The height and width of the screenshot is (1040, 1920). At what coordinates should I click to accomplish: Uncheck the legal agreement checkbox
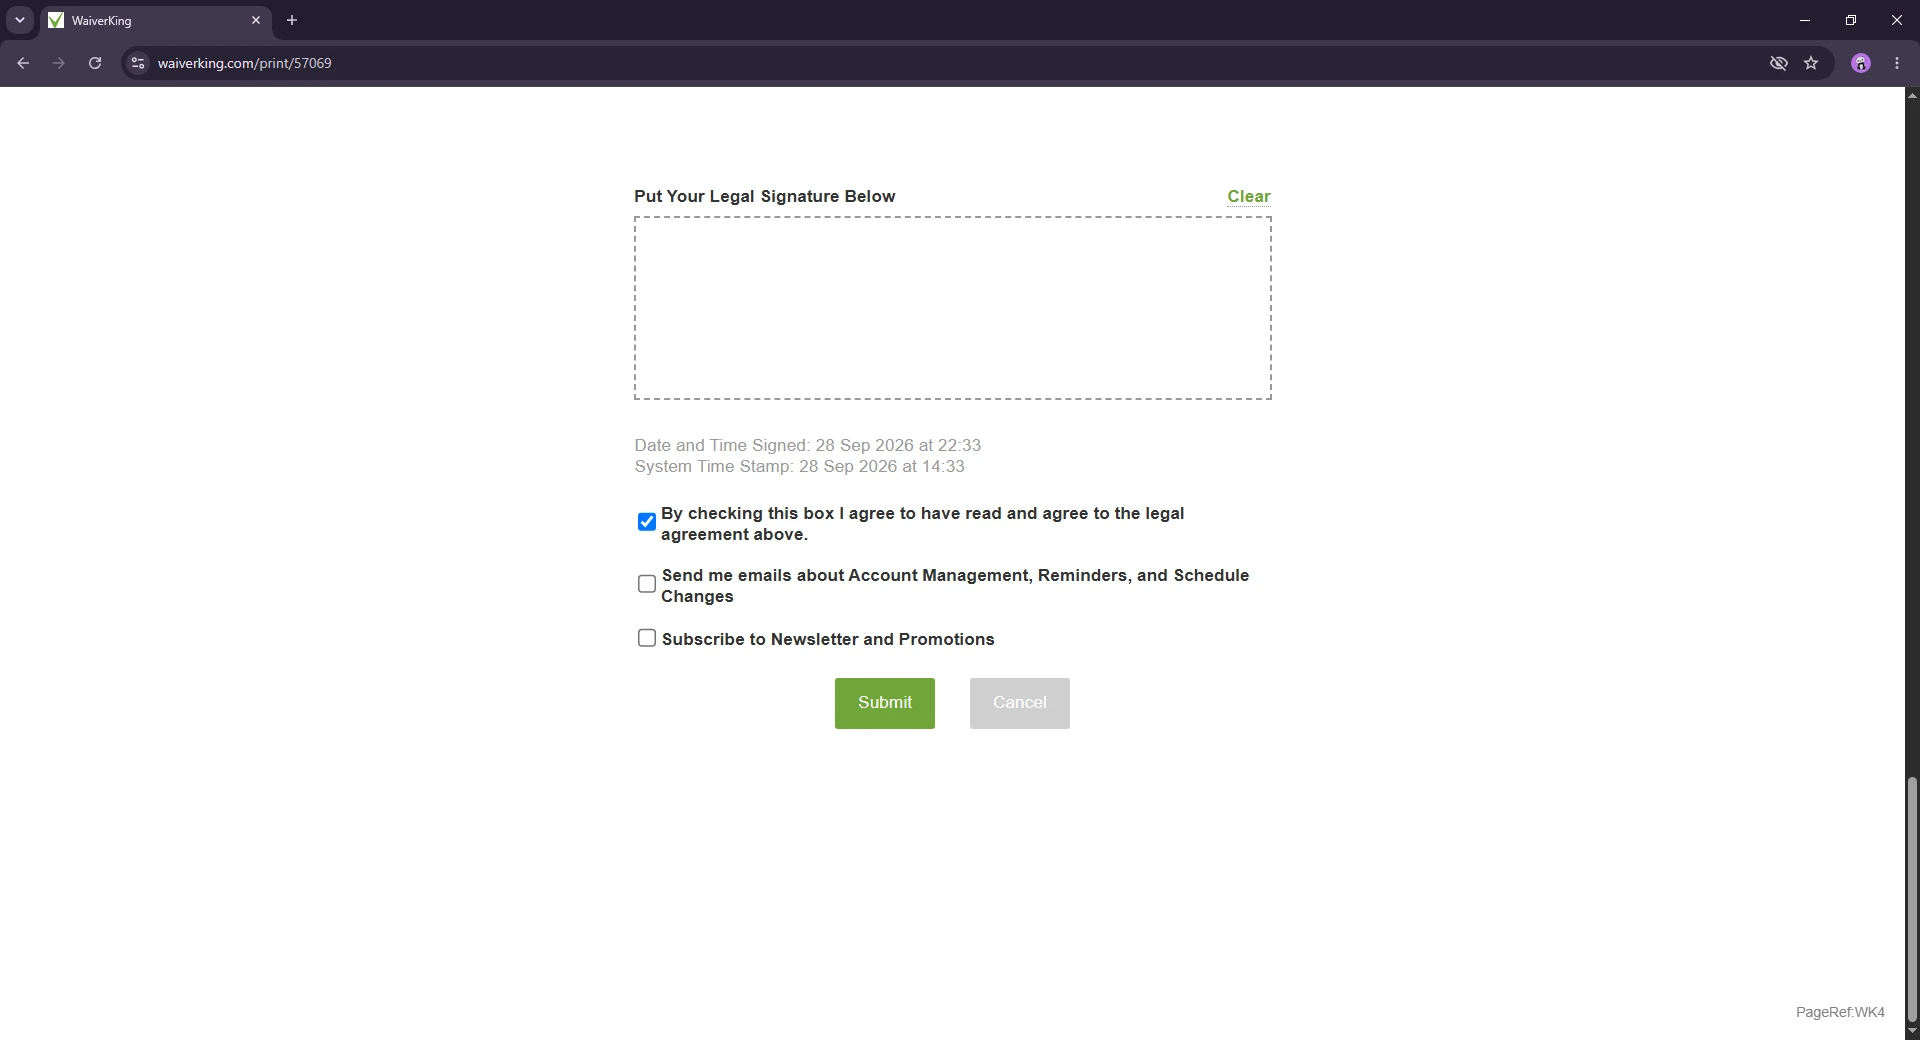(x=647, y=522)
